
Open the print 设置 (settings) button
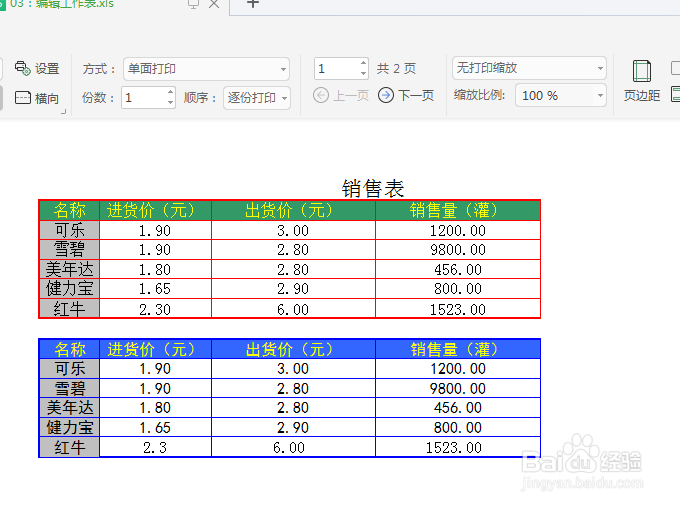pyautogui.click(x=37, y=69)
